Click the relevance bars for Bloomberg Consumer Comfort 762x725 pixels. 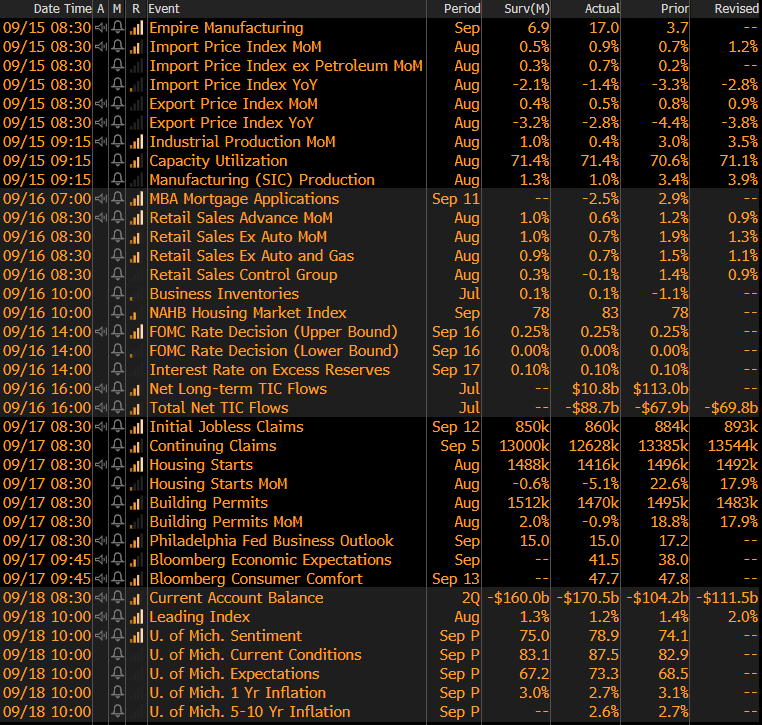pos(137,579)
